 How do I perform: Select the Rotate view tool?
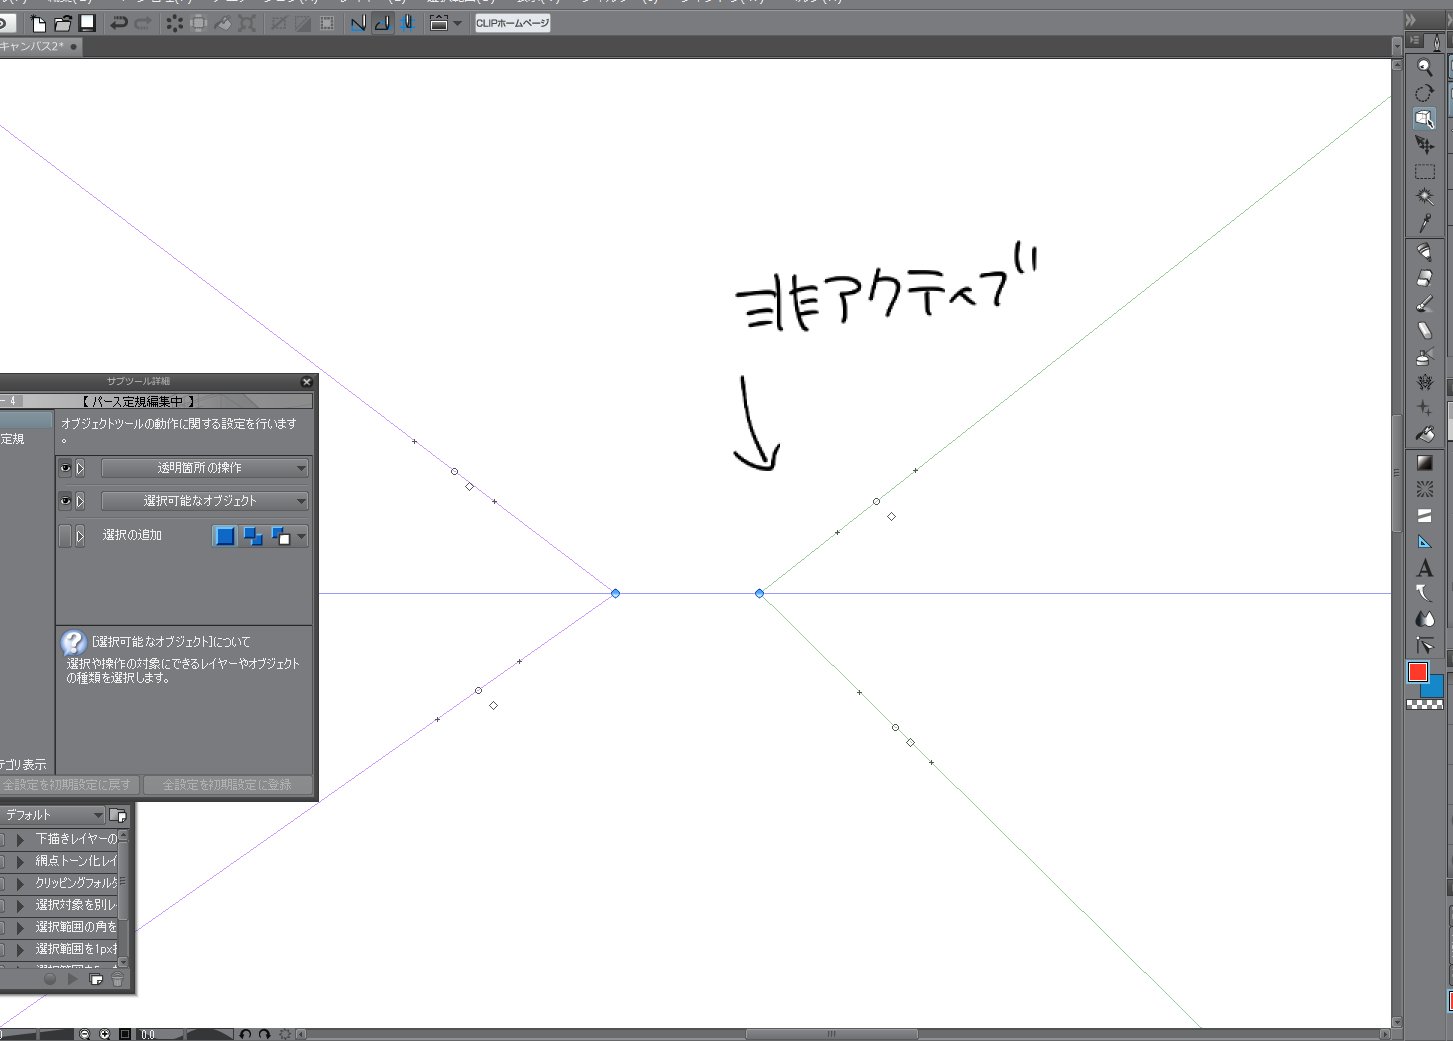point(1425,93)
